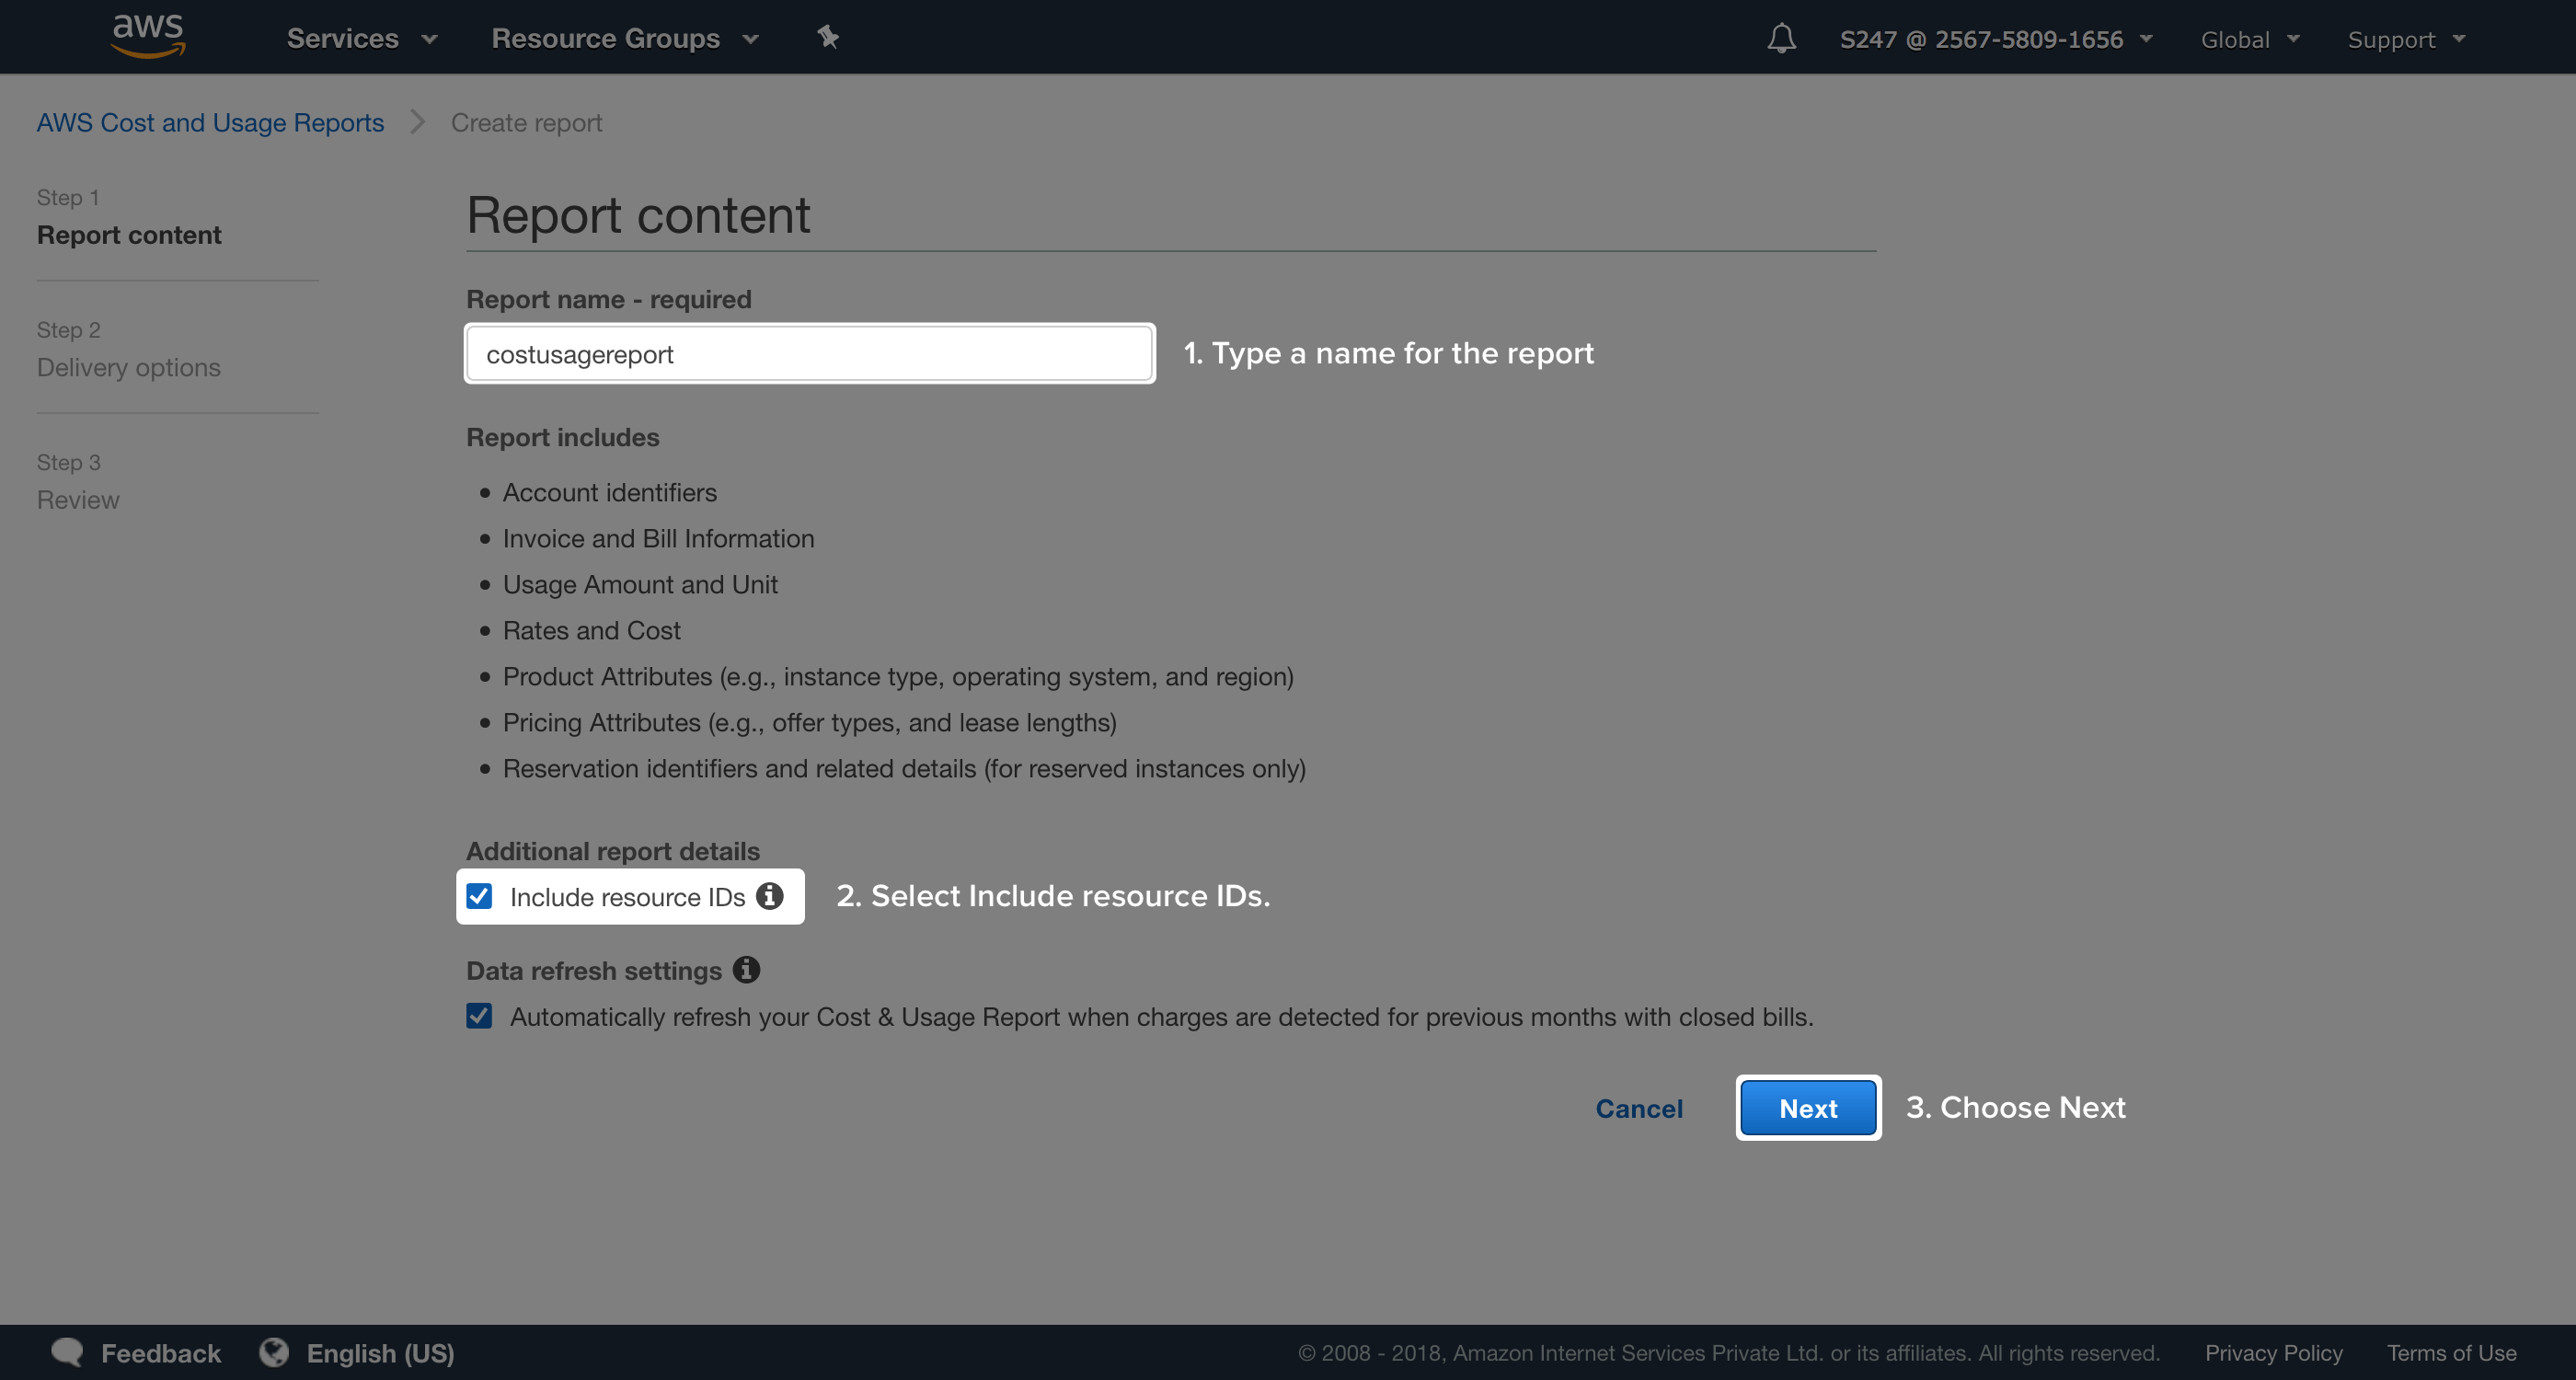This screenshot has height=1380, width=2576.
Task: Click the breadcrumb separator arrow icon
Action: [417, 122]
